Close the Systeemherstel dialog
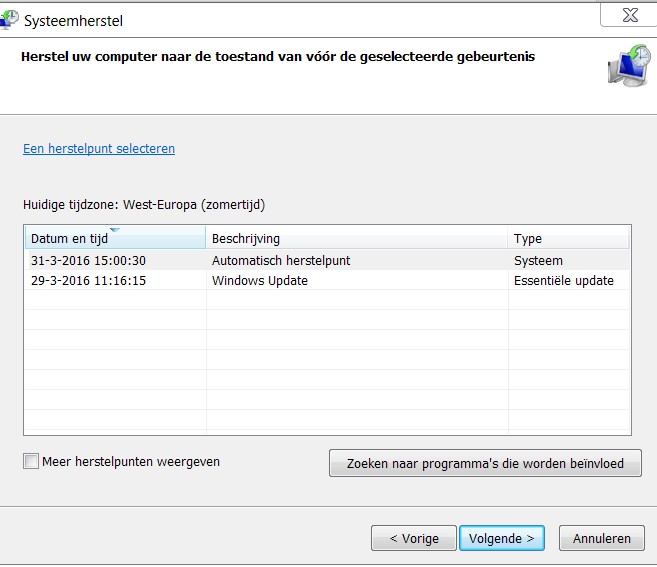 click(630, 15)
